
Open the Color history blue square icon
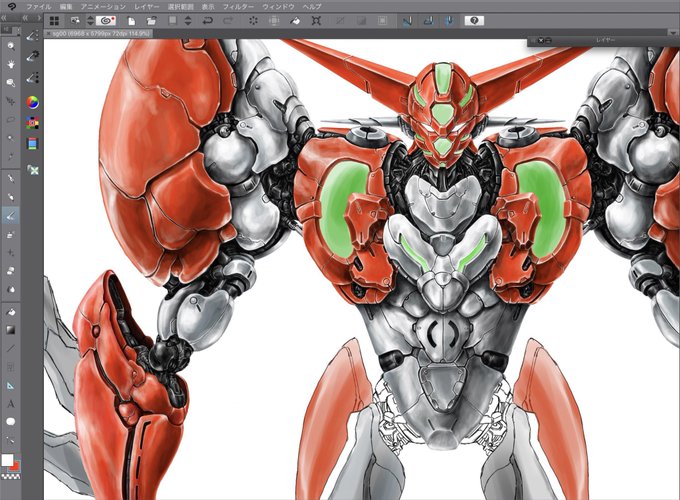point(33,144)
